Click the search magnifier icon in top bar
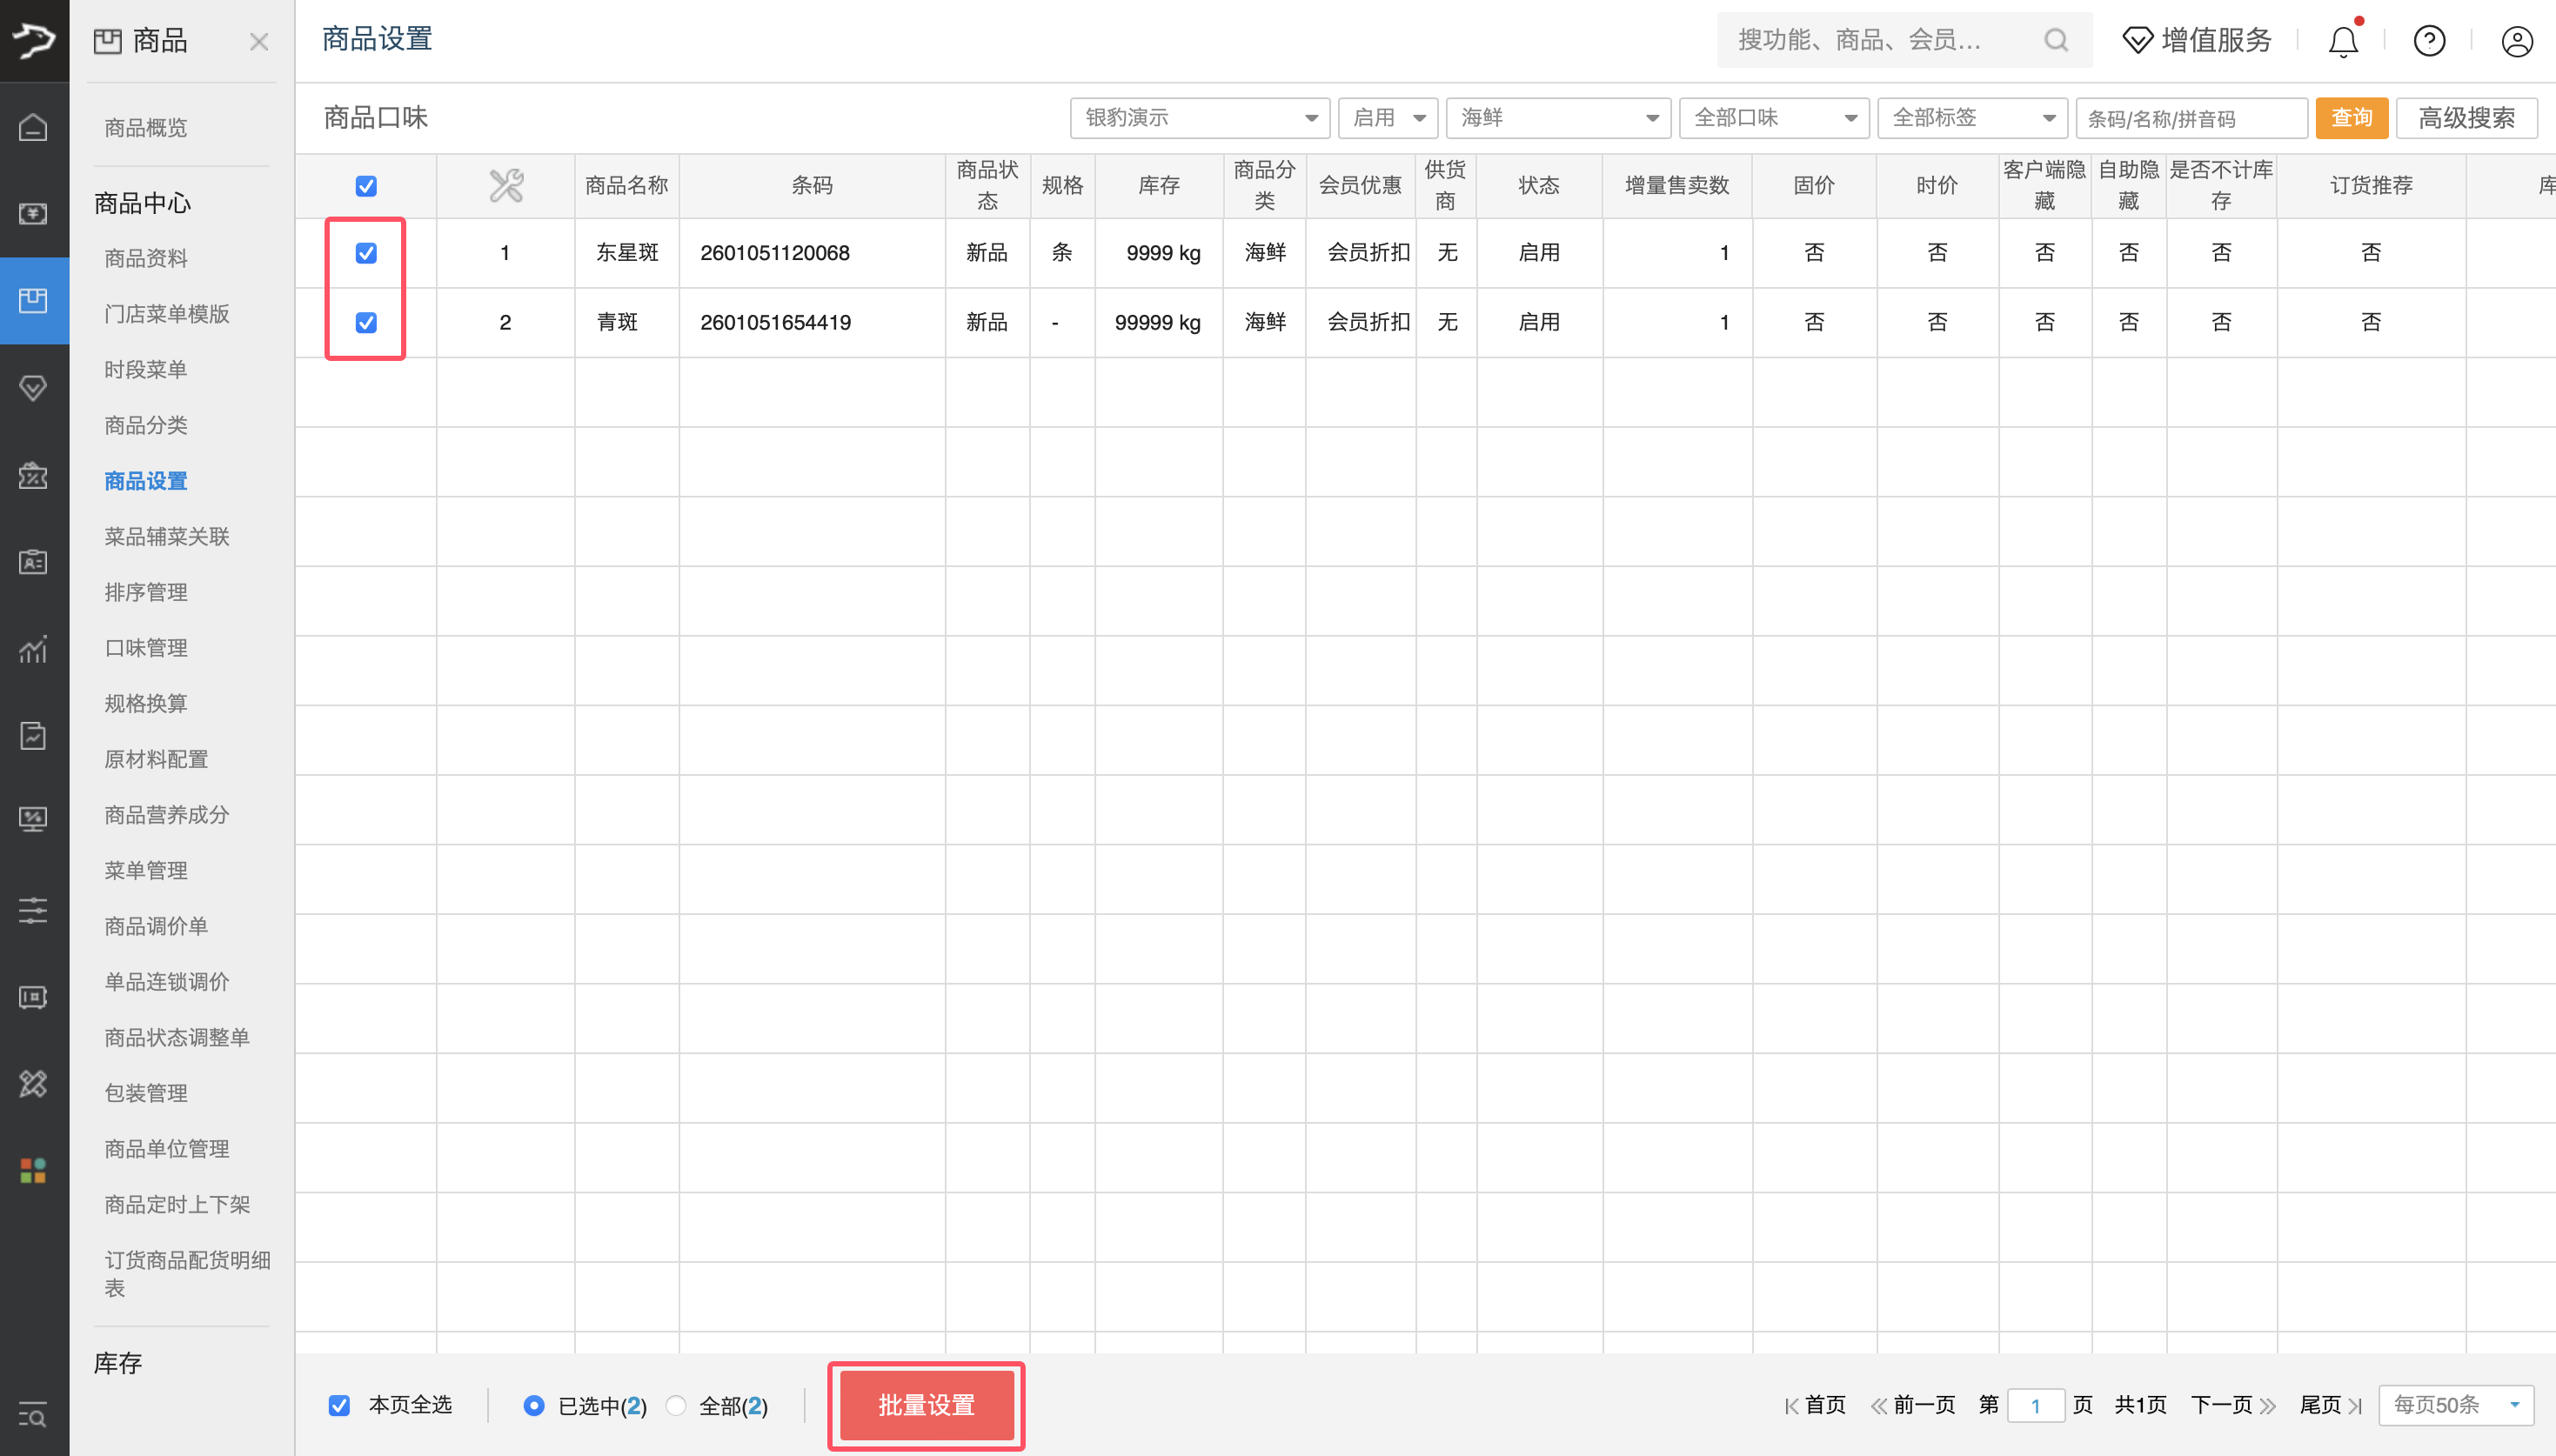 [2056, 40]
